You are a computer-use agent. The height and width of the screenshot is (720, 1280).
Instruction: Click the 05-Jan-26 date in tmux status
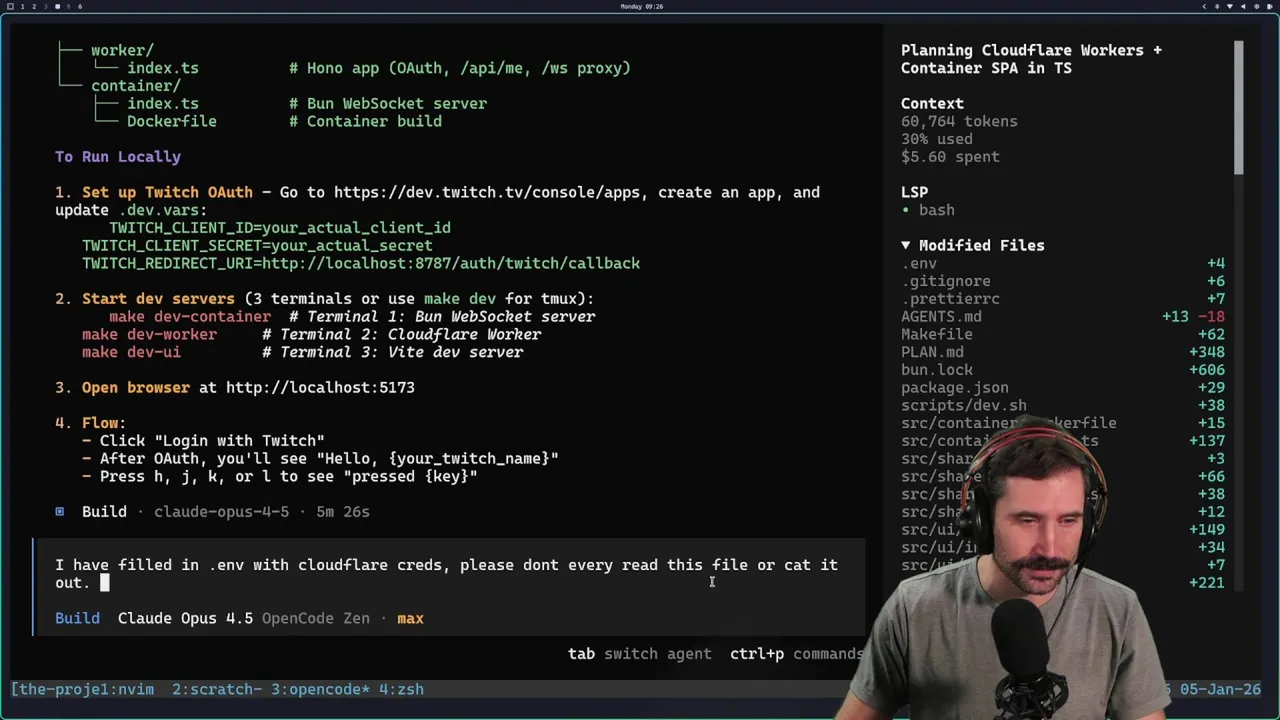(1220, 689)
